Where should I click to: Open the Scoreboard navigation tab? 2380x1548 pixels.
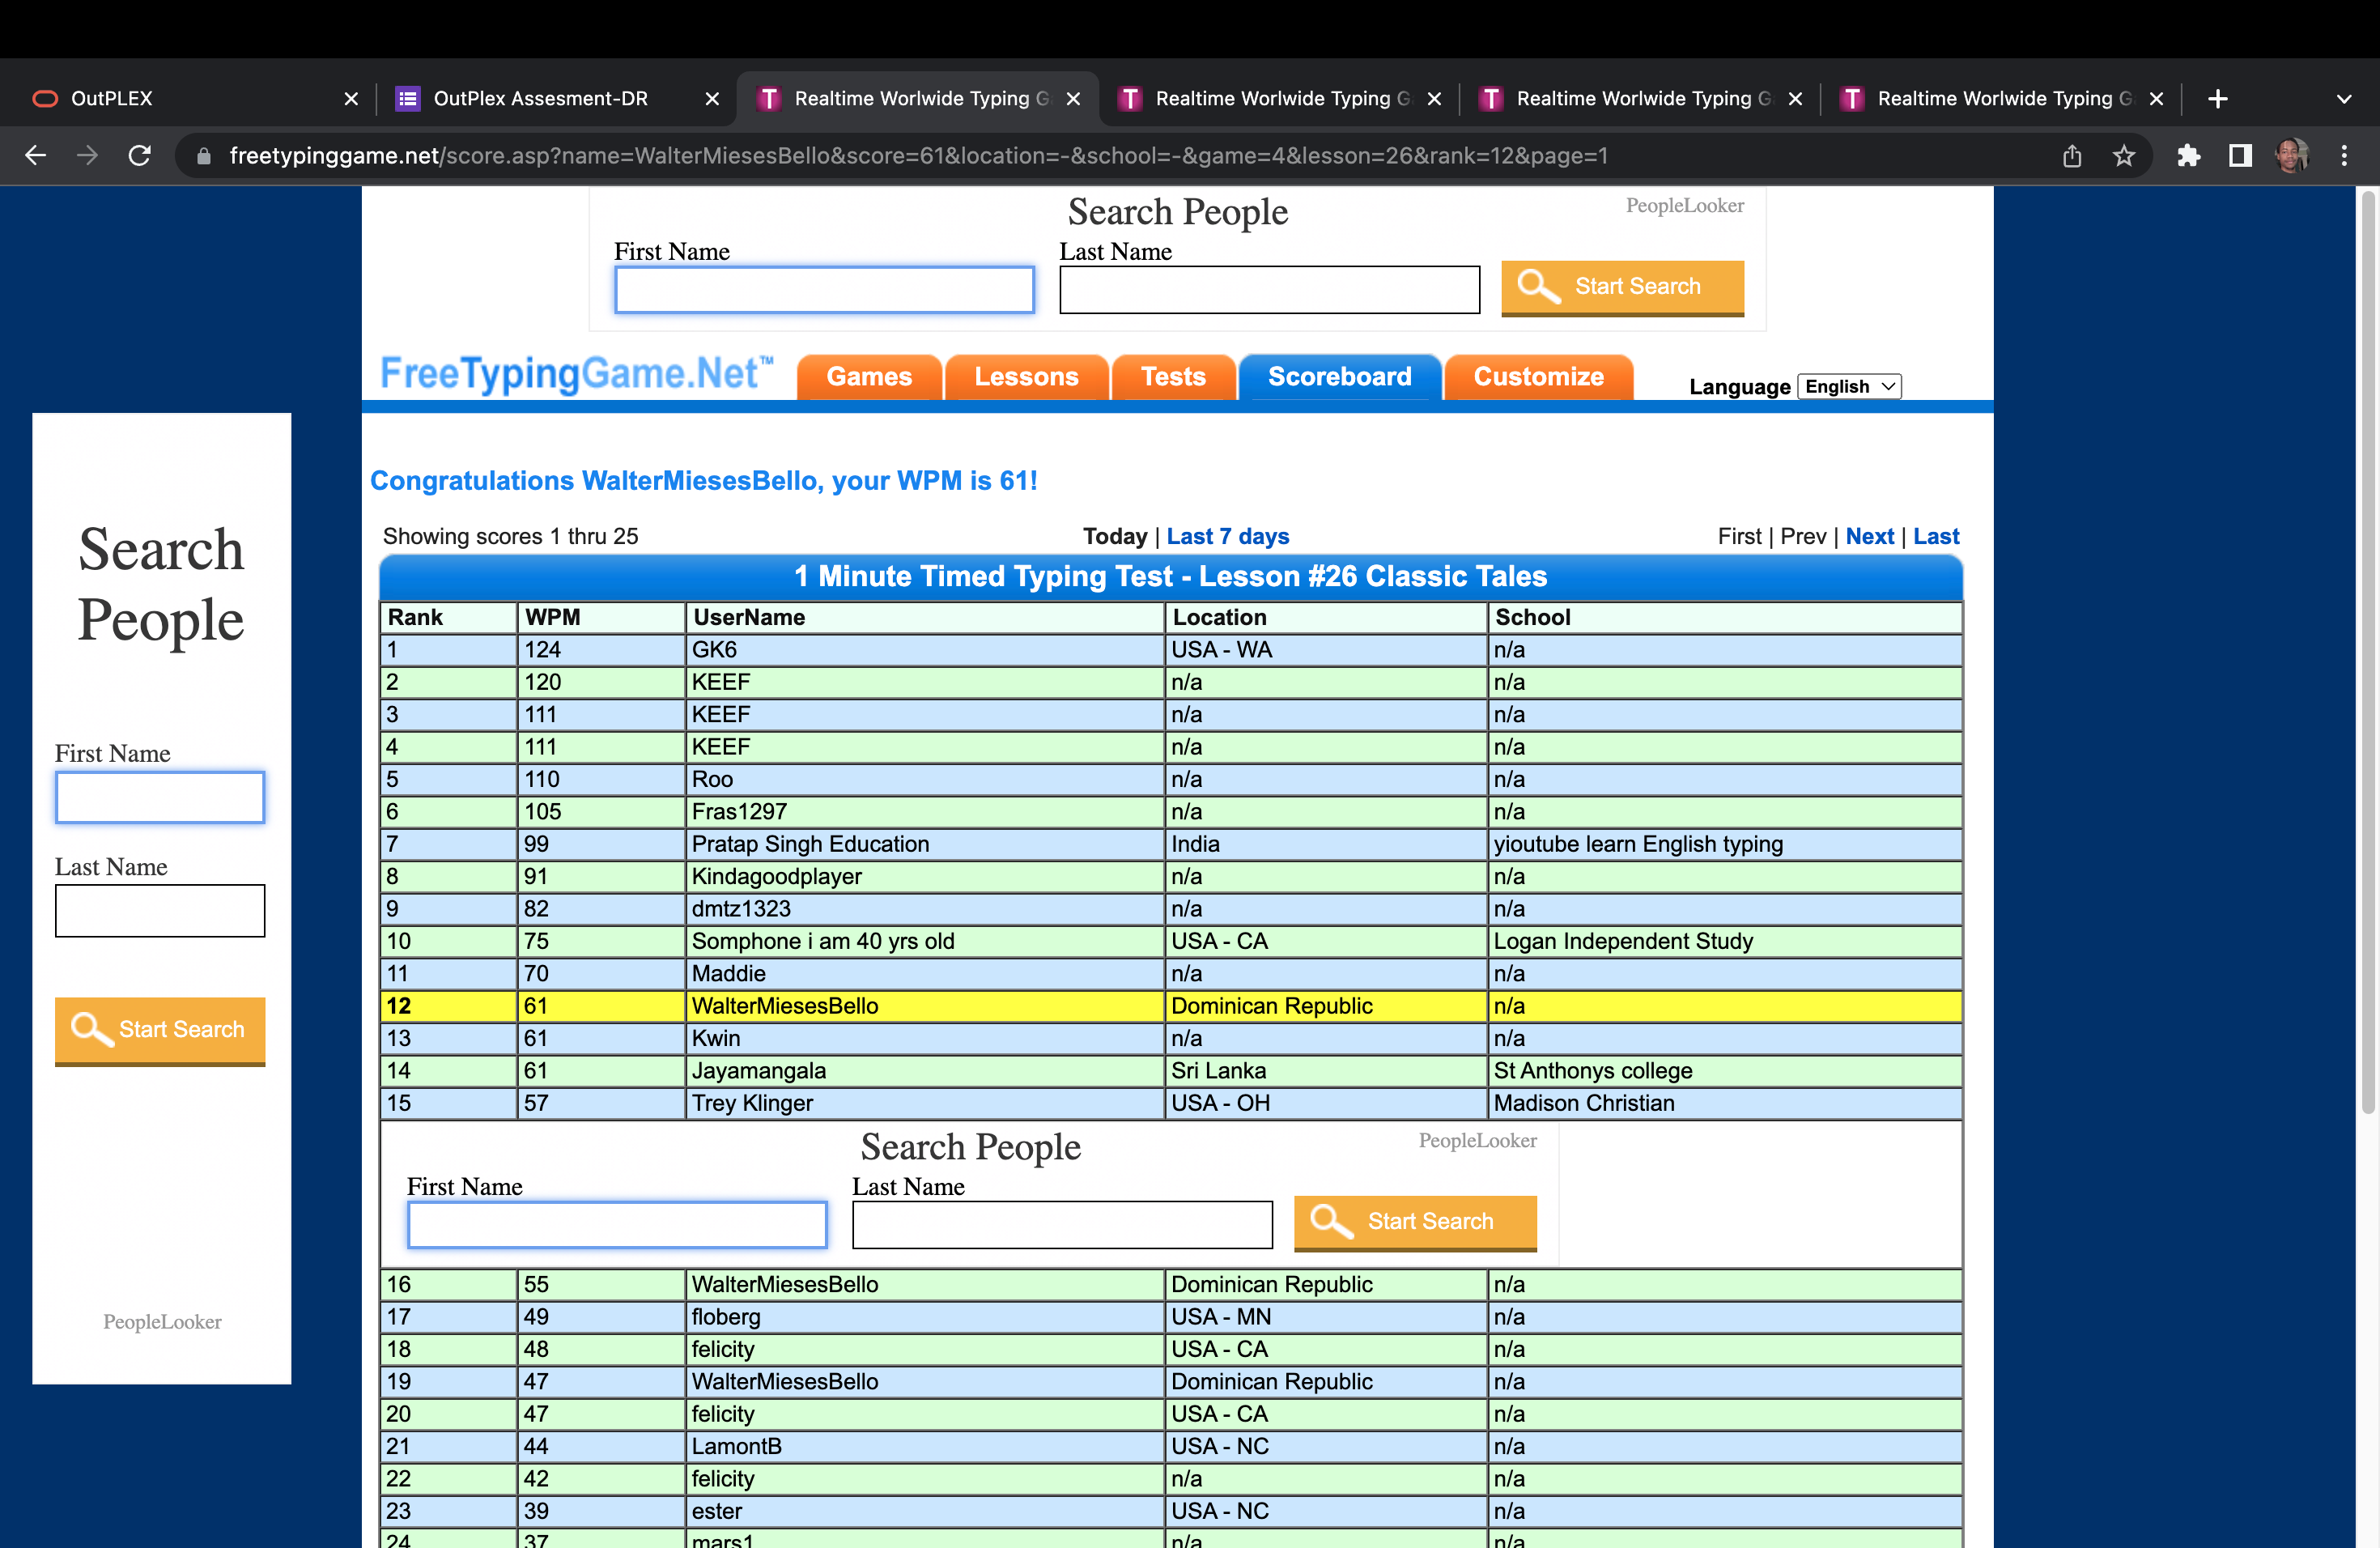[x=1339, y=377]
